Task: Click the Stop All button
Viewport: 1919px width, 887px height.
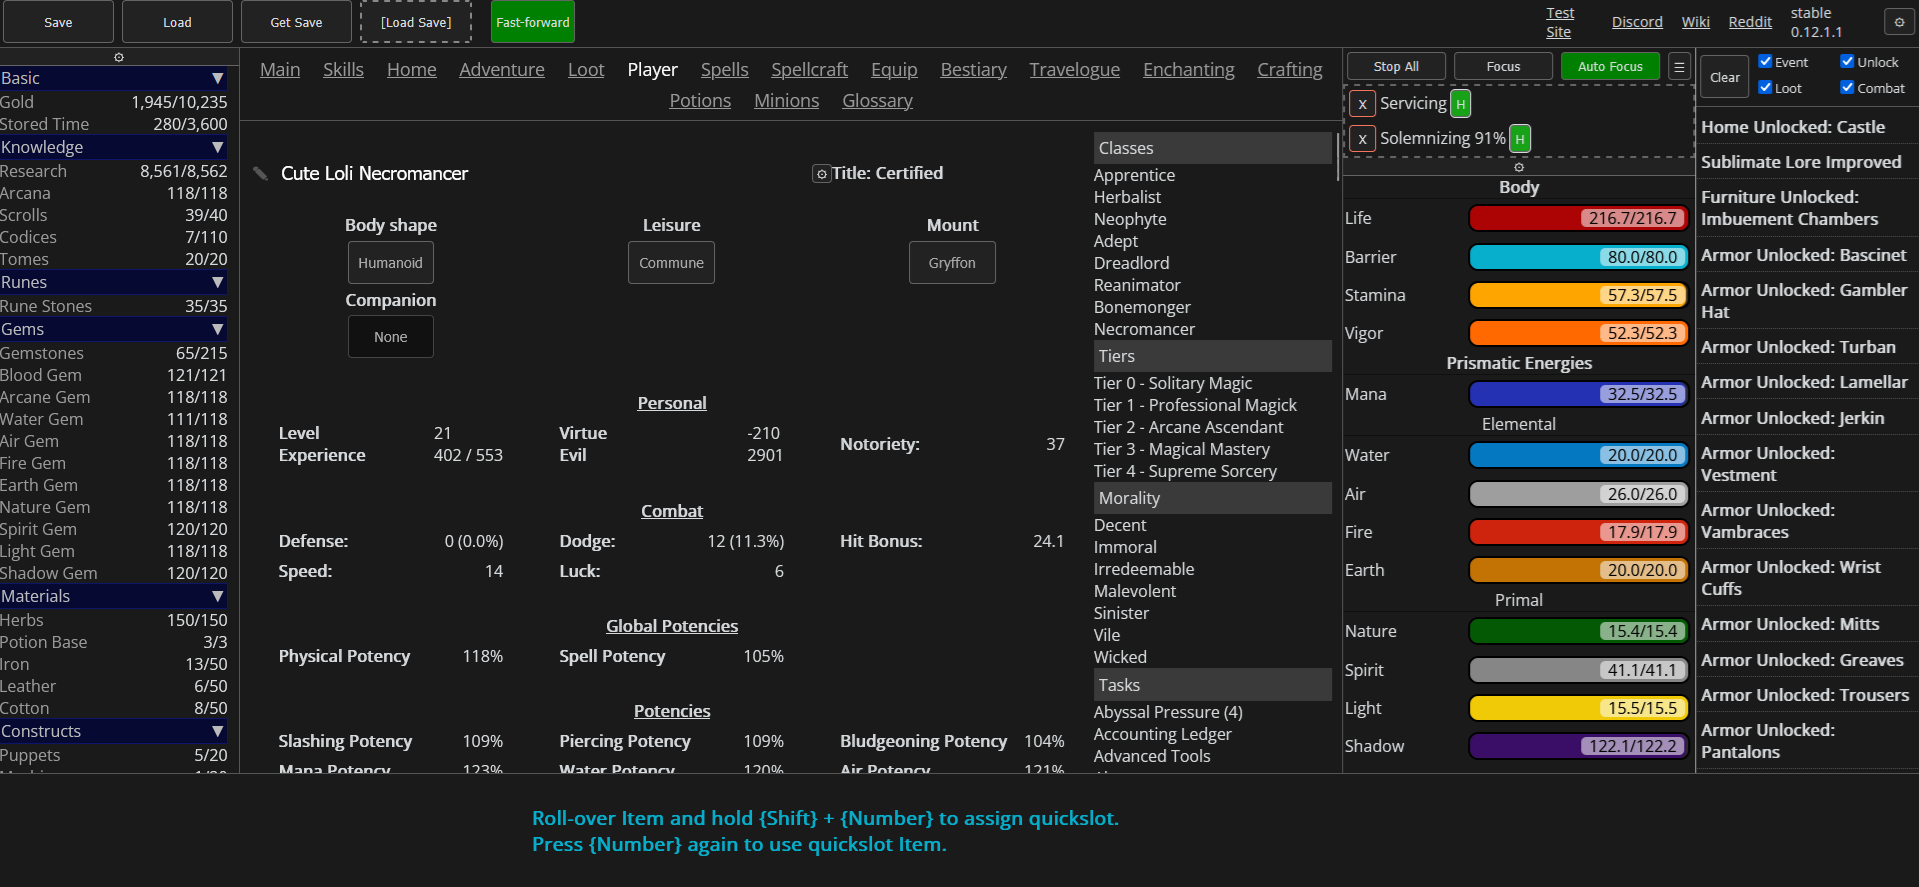Action: click(1396, 67)
